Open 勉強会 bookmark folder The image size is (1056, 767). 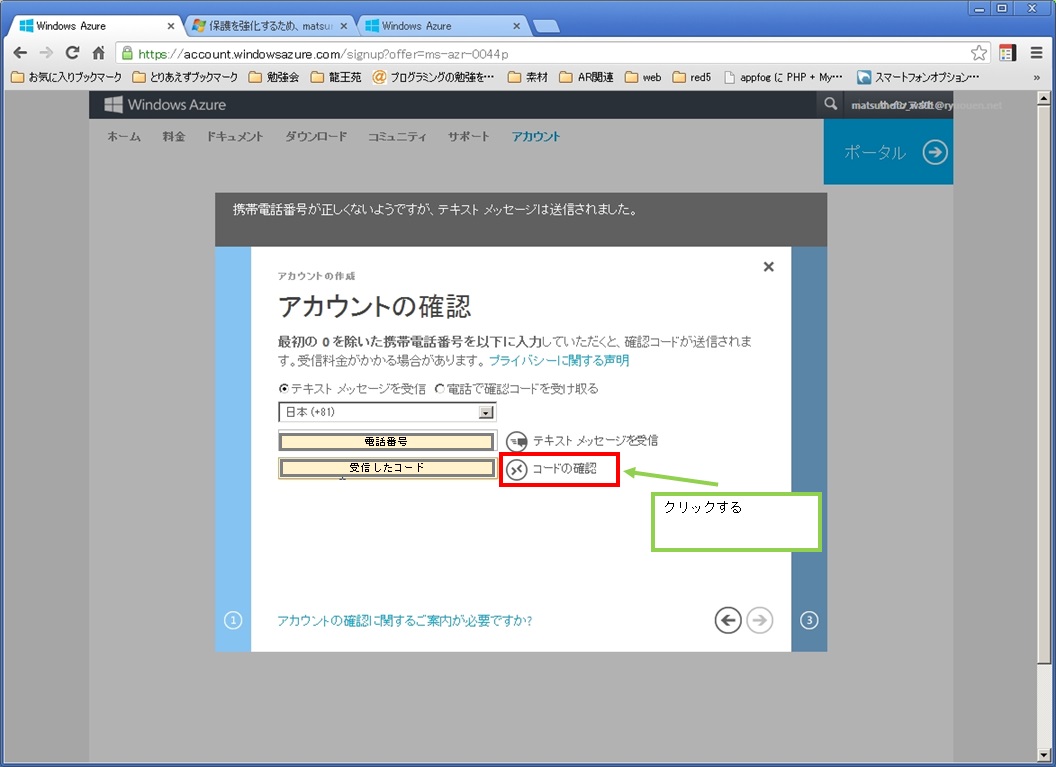(274, 77)
